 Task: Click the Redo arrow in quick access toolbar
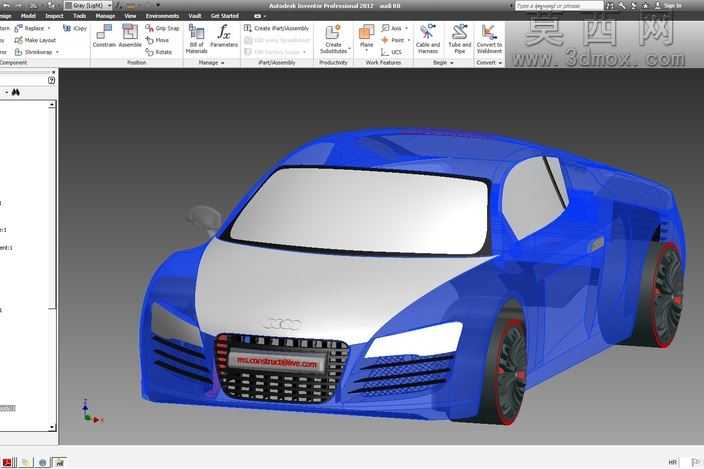pyautogui.click(x=20, y=5)
